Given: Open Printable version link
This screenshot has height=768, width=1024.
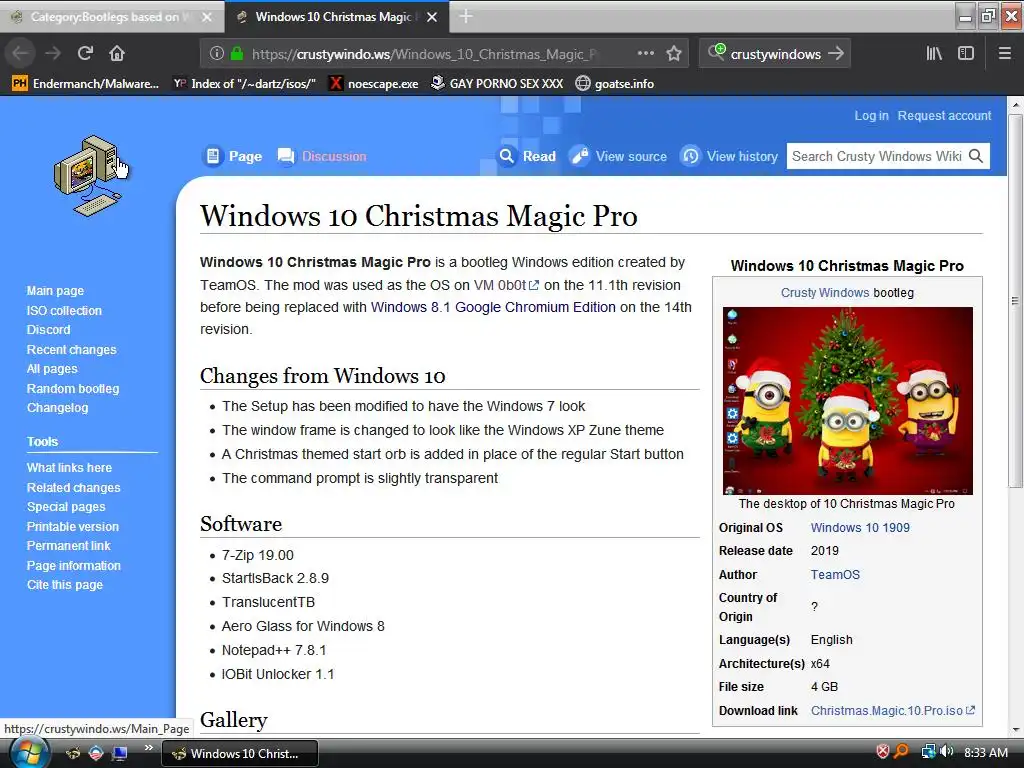Looking at the screenshot, I should coord(72,526).
